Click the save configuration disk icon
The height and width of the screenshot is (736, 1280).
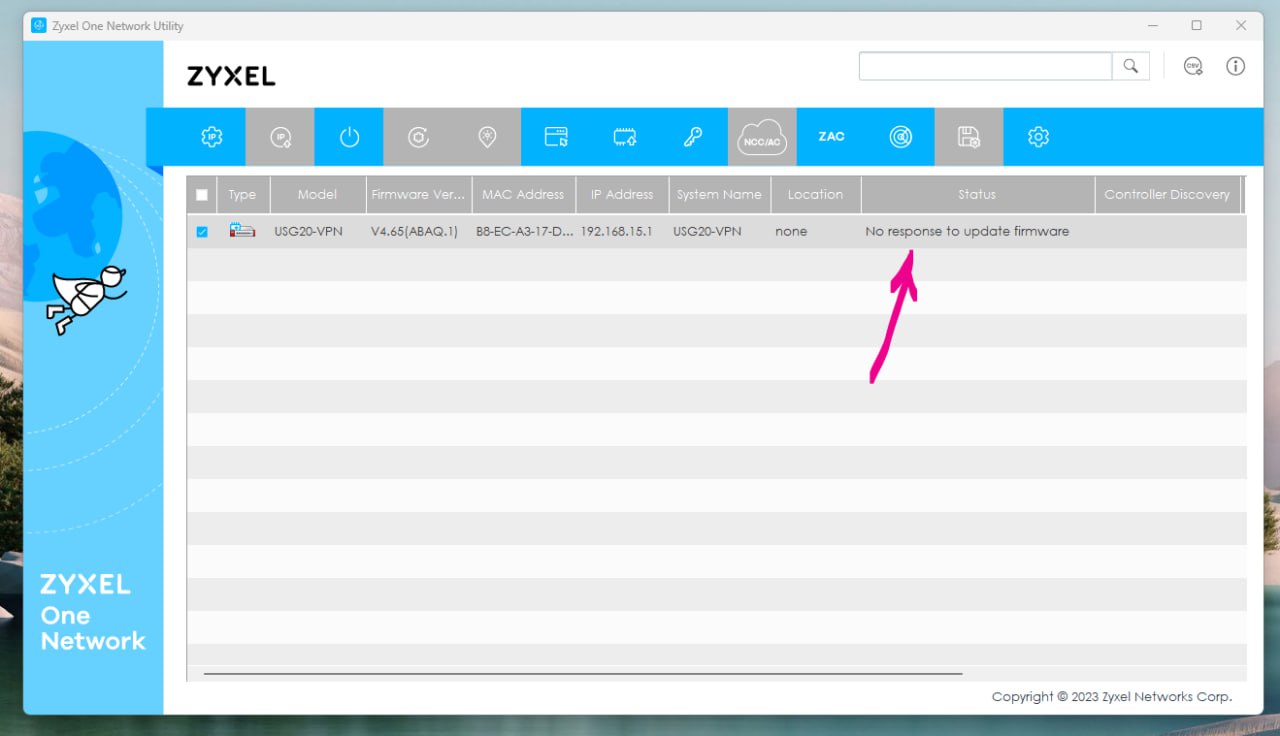[969, 137]
